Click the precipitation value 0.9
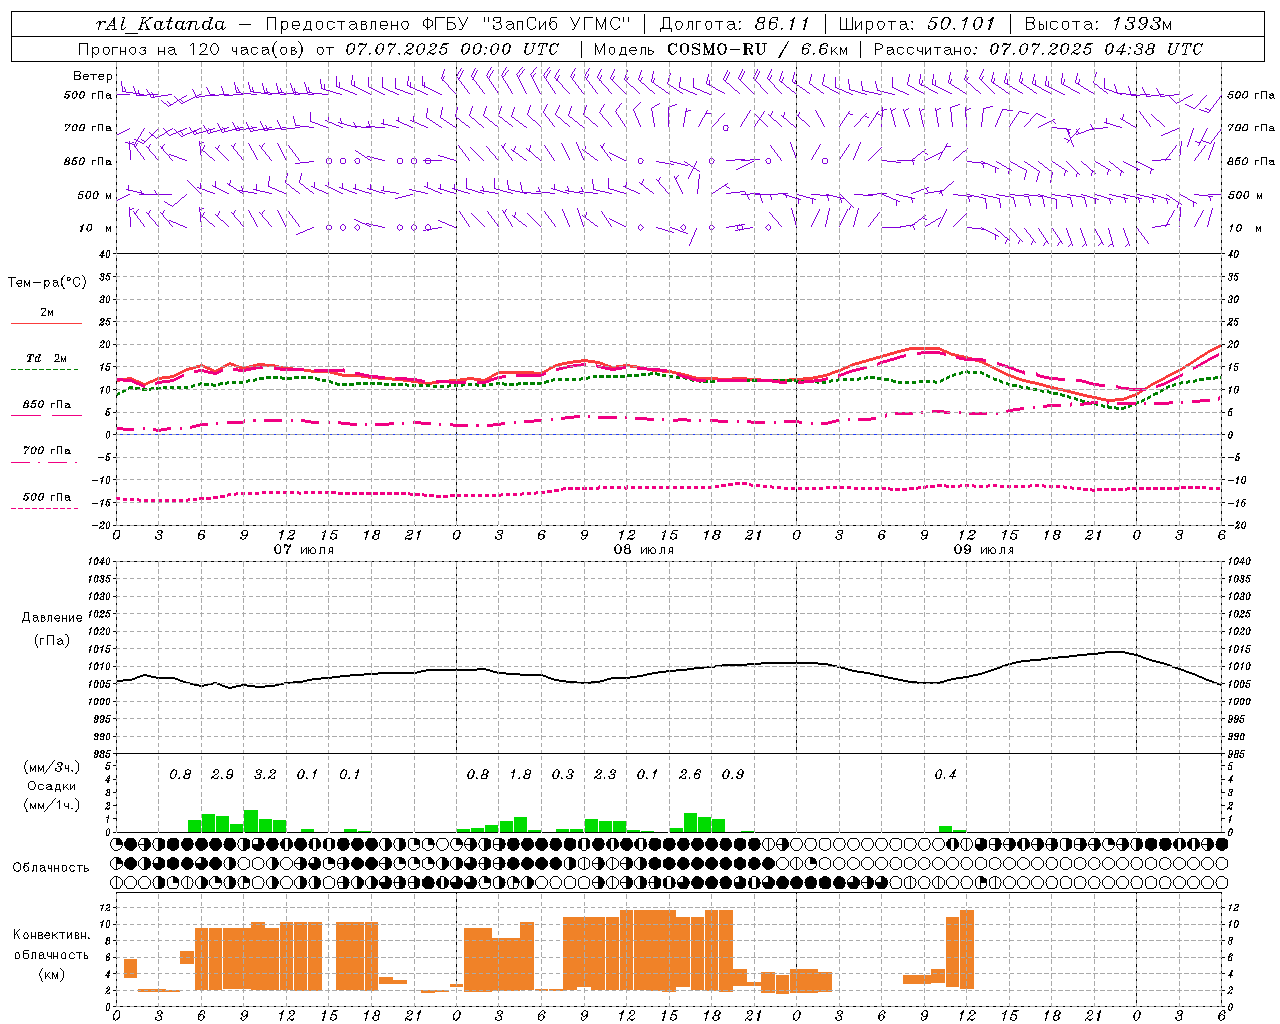The image size is (1280, 1024). tap(733, 774)
